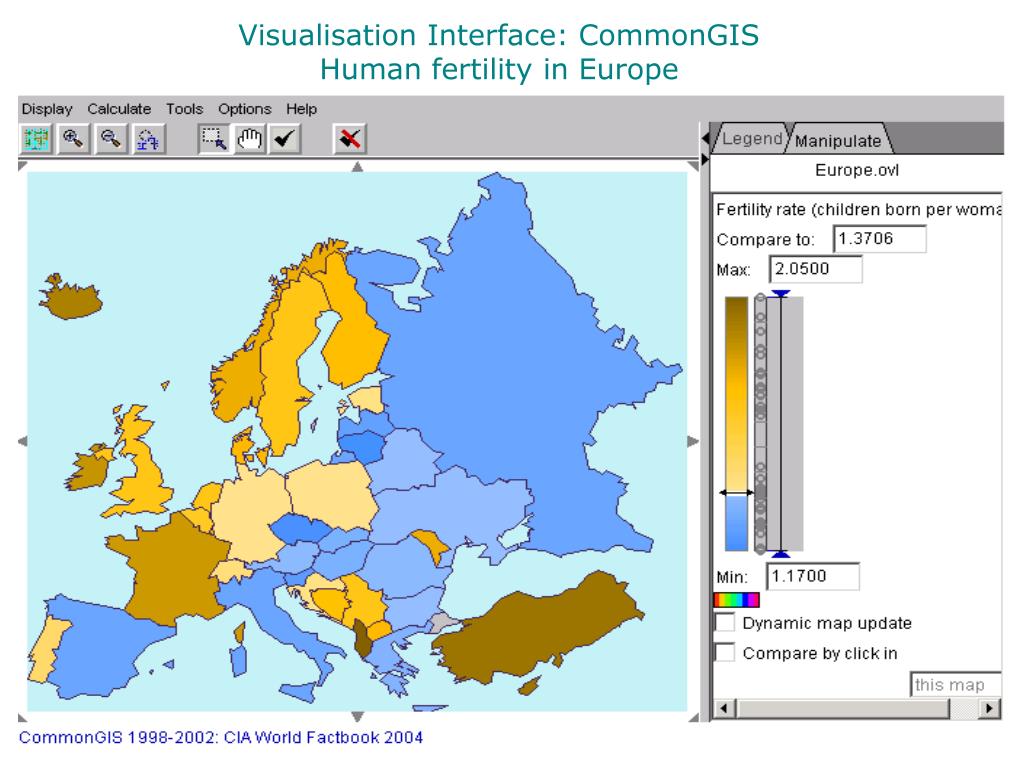Open the Tools menu
1024x768 pixels.
coord(184,109)
